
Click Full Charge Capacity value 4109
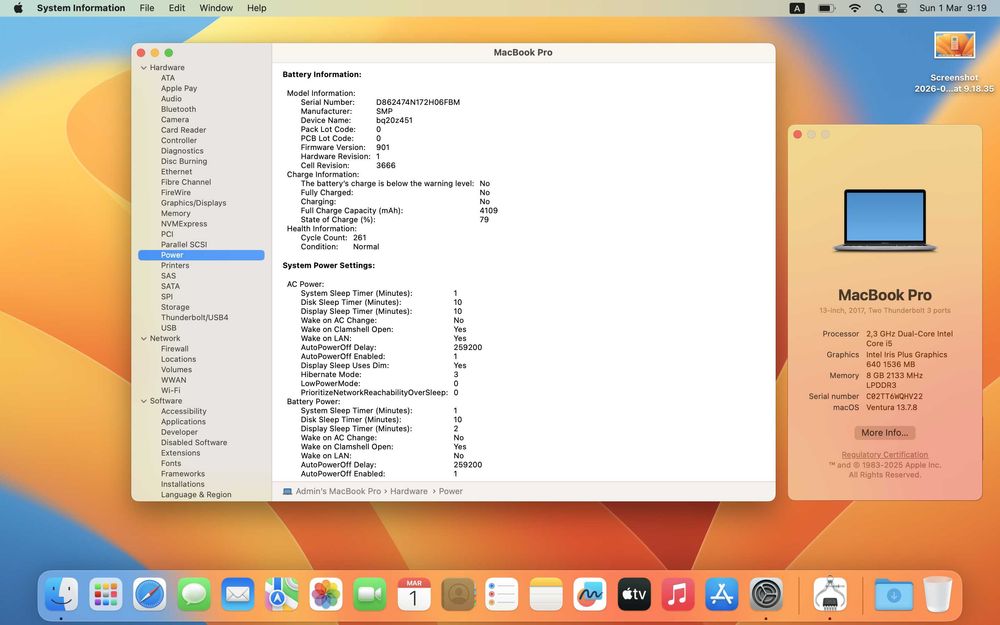tap(489, 210)
